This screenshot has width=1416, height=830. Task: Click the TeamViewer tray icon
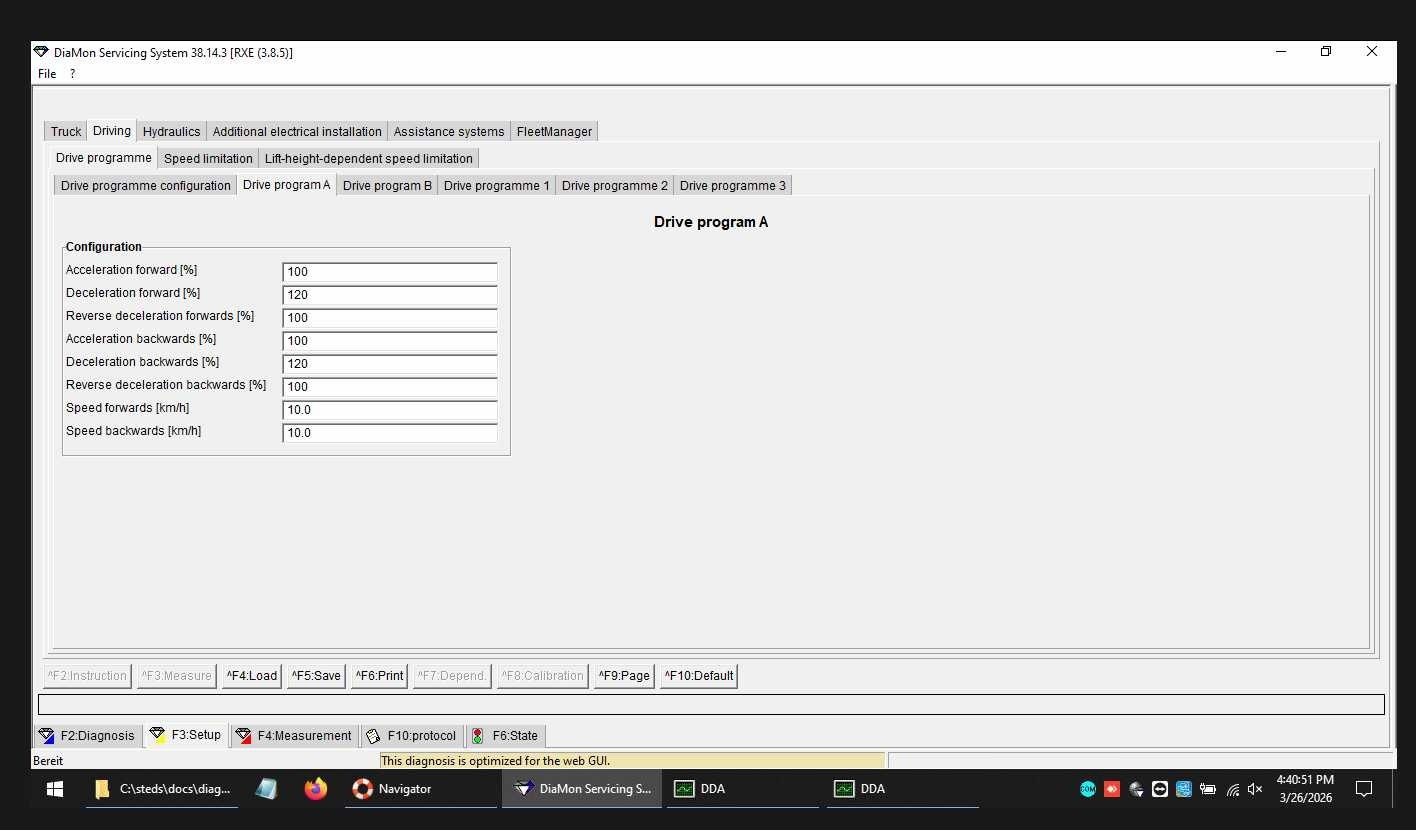1159,789
